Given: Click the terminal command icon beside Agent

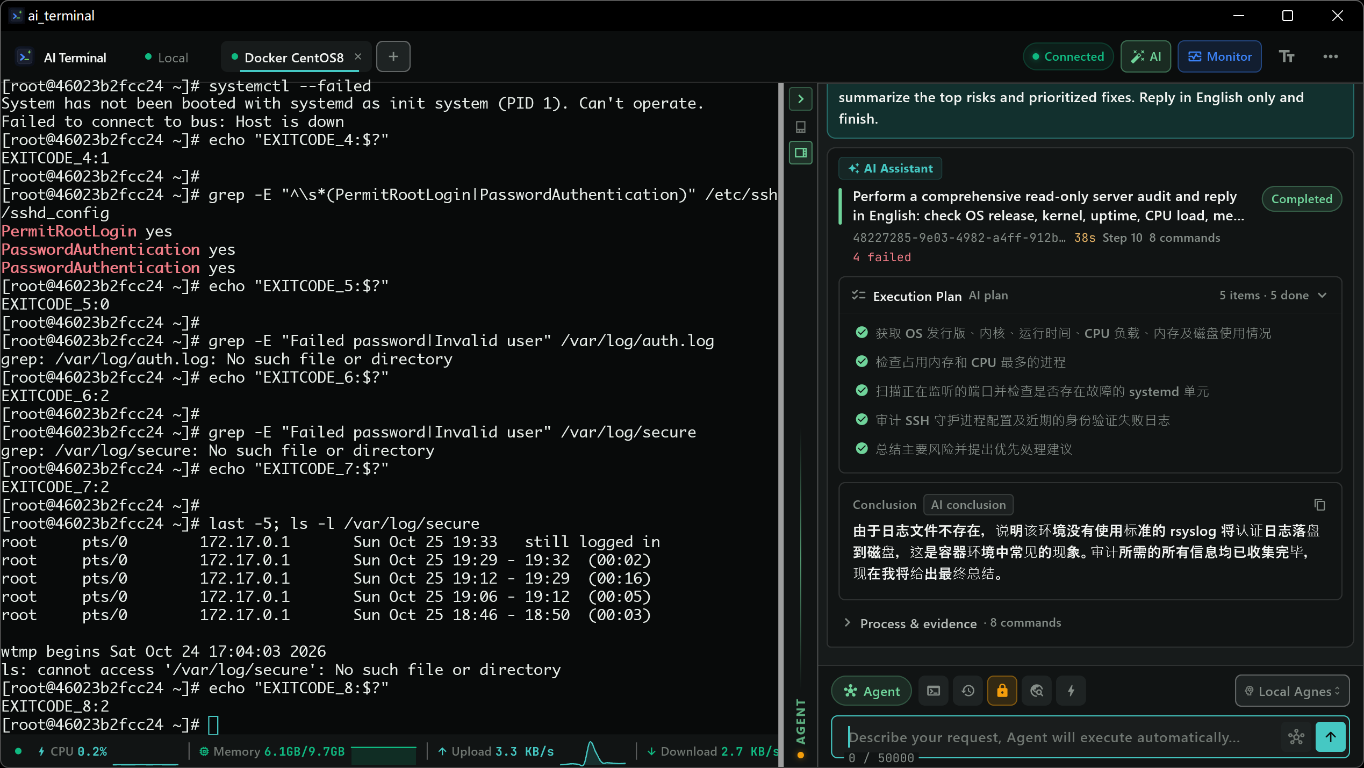Looking at the screenshot, I should tap(933, 691).
